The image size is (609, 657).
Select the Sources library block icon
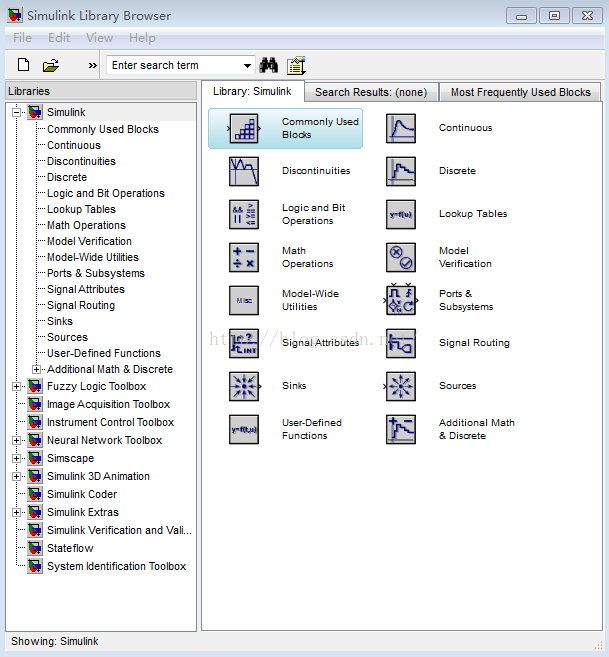[x=400, y=386]
